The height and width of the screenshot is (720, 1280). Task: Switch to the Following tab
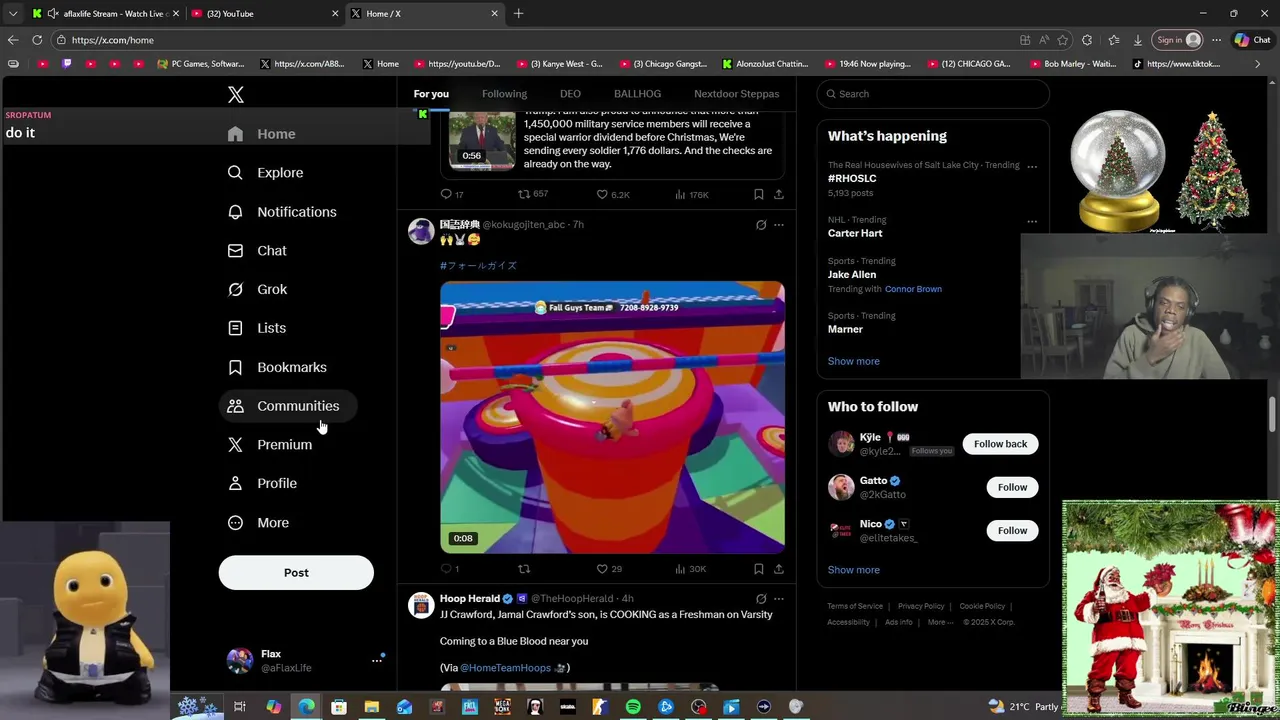point(504,94)
